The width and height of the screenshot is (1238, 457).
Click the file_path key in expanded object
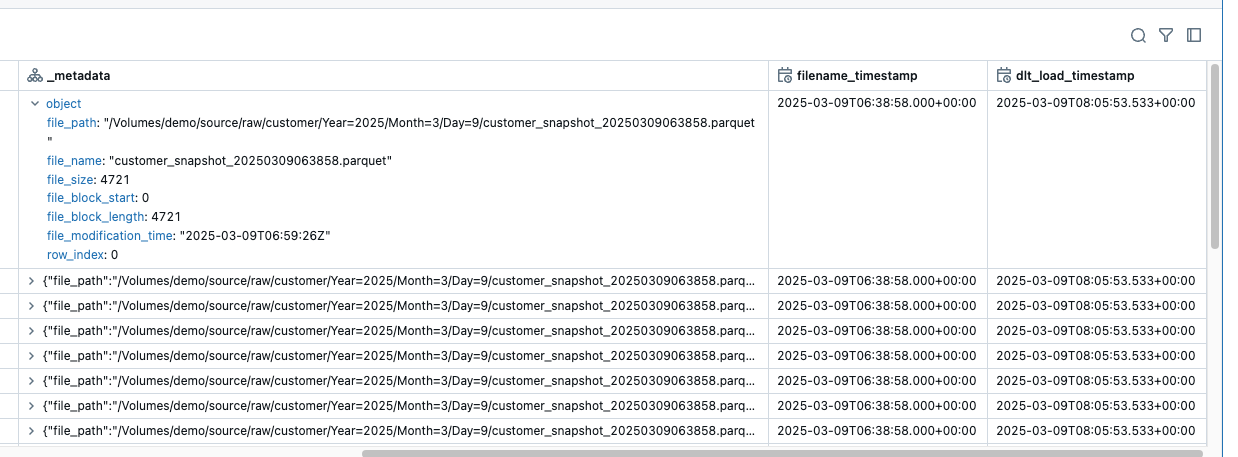coord(71,123)
